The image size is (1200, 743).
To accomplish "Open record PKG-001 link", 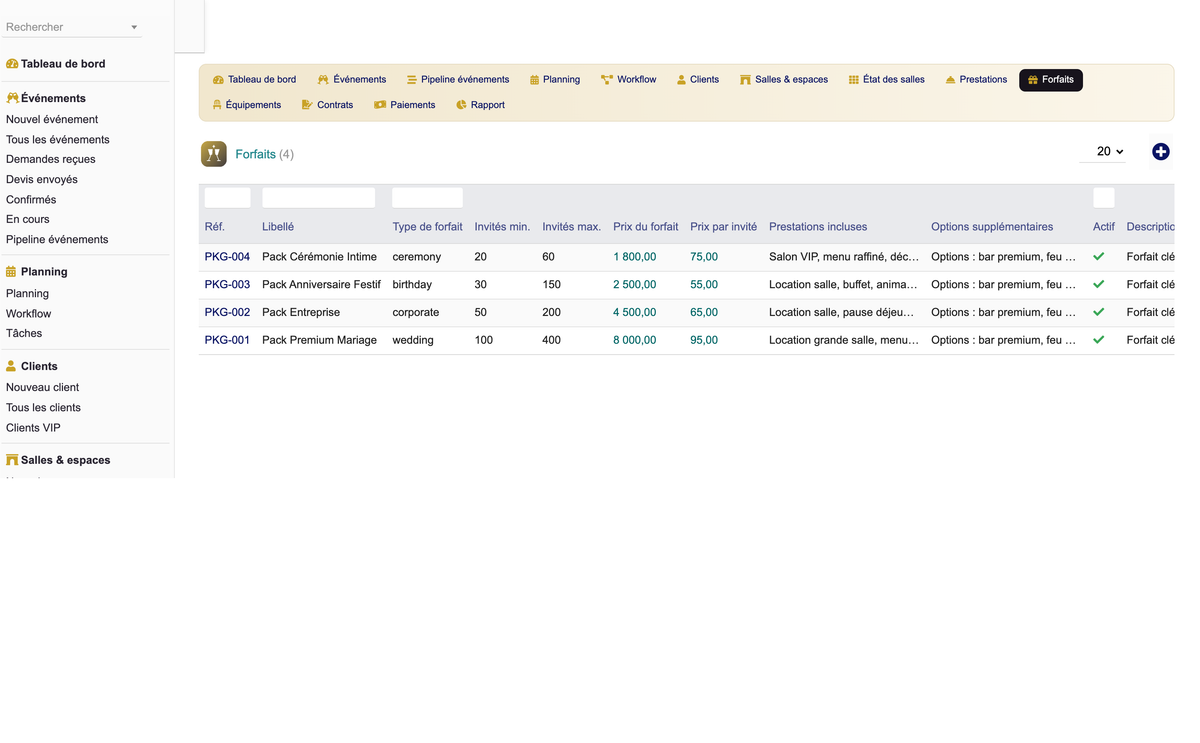I will pos(228,341).
